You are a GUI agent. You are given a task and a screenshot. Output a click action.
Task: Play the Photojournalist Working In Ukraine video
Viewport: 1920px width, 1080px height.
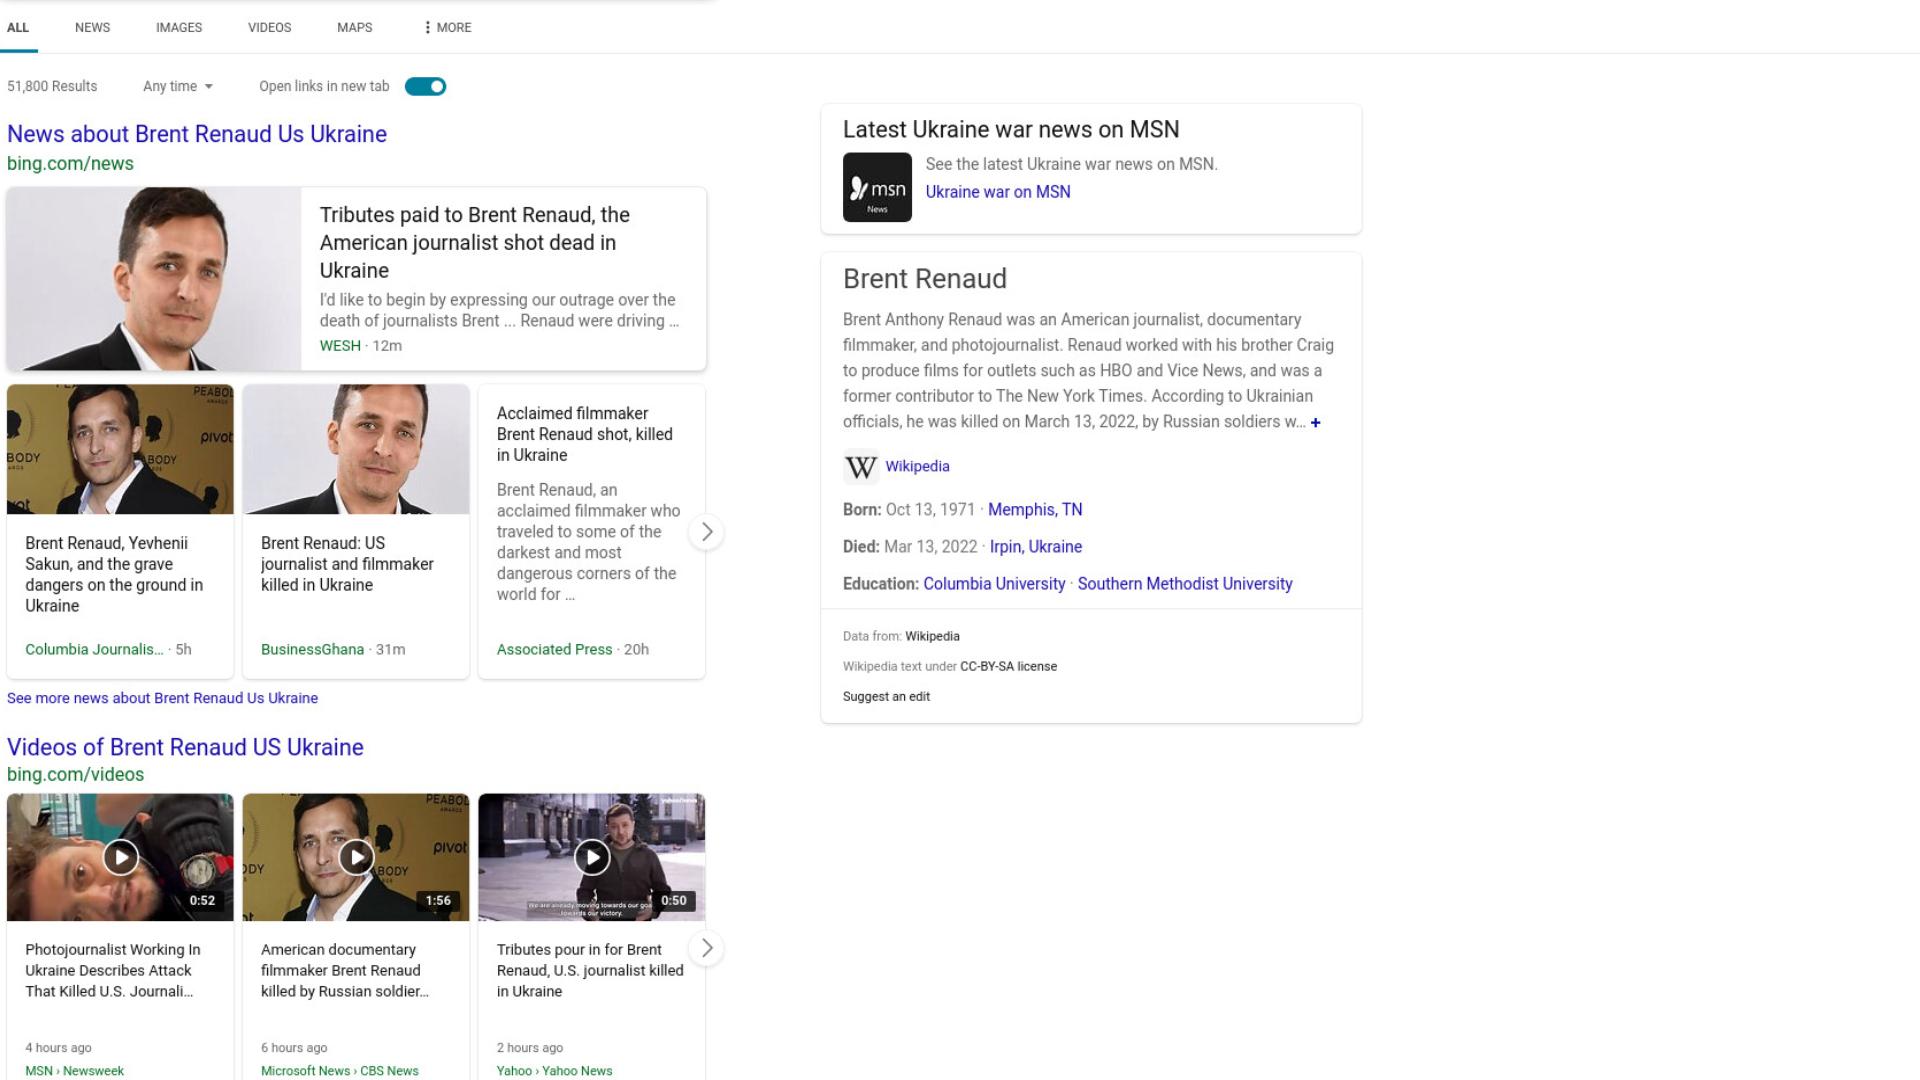coord(120,857)
